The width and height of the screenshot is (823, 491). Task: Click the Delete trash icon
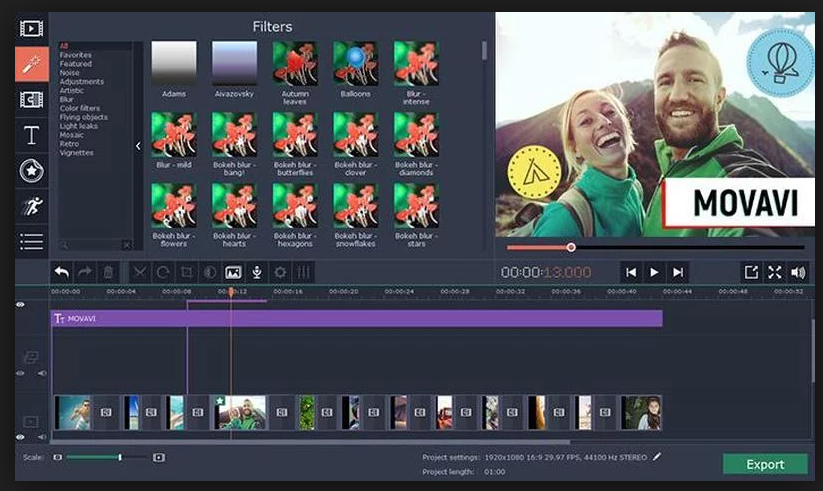[108, 272]
